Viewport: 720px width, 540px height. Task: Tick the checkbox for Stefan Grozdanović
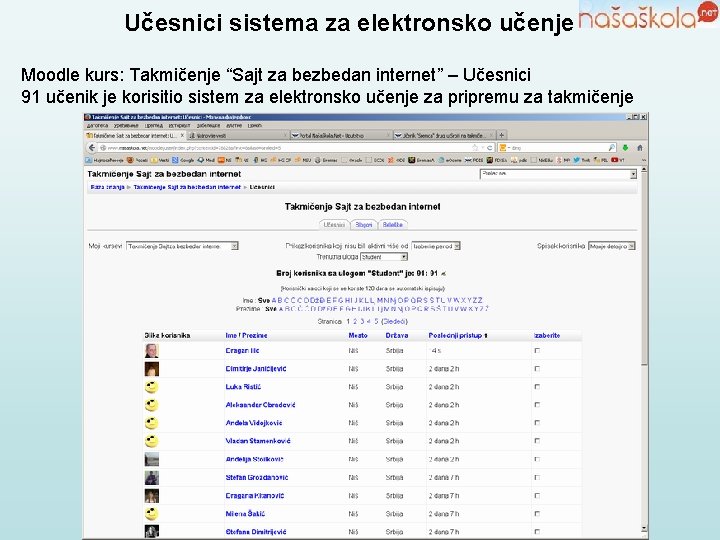(537, 478)
